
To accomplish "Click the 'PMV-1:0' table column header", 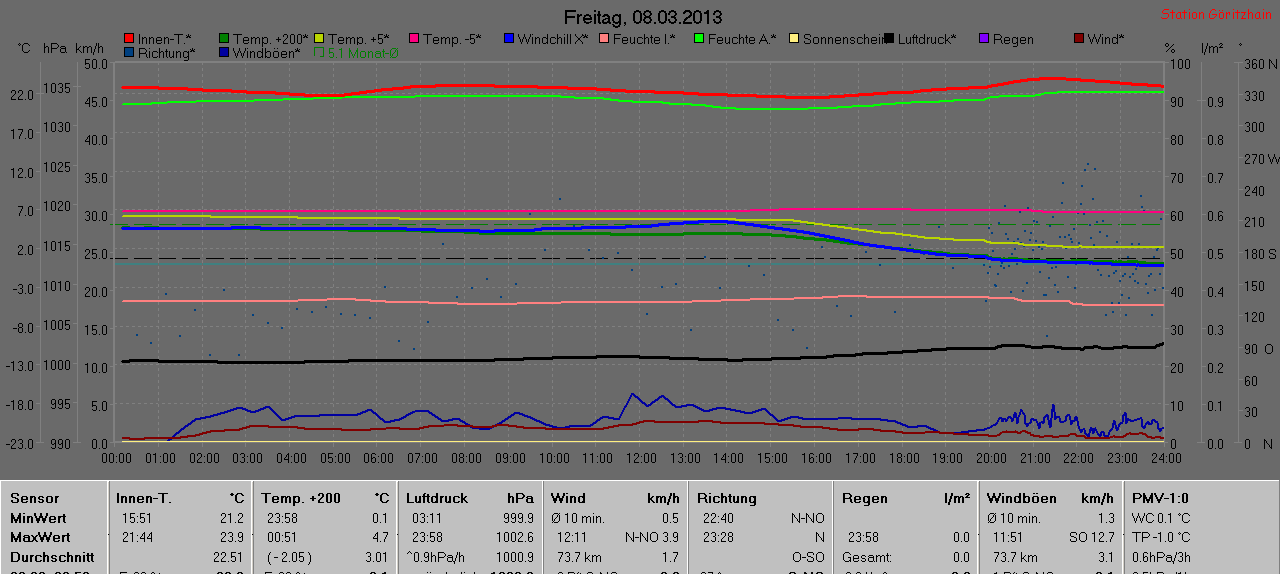I will (x=1161, y=498).
